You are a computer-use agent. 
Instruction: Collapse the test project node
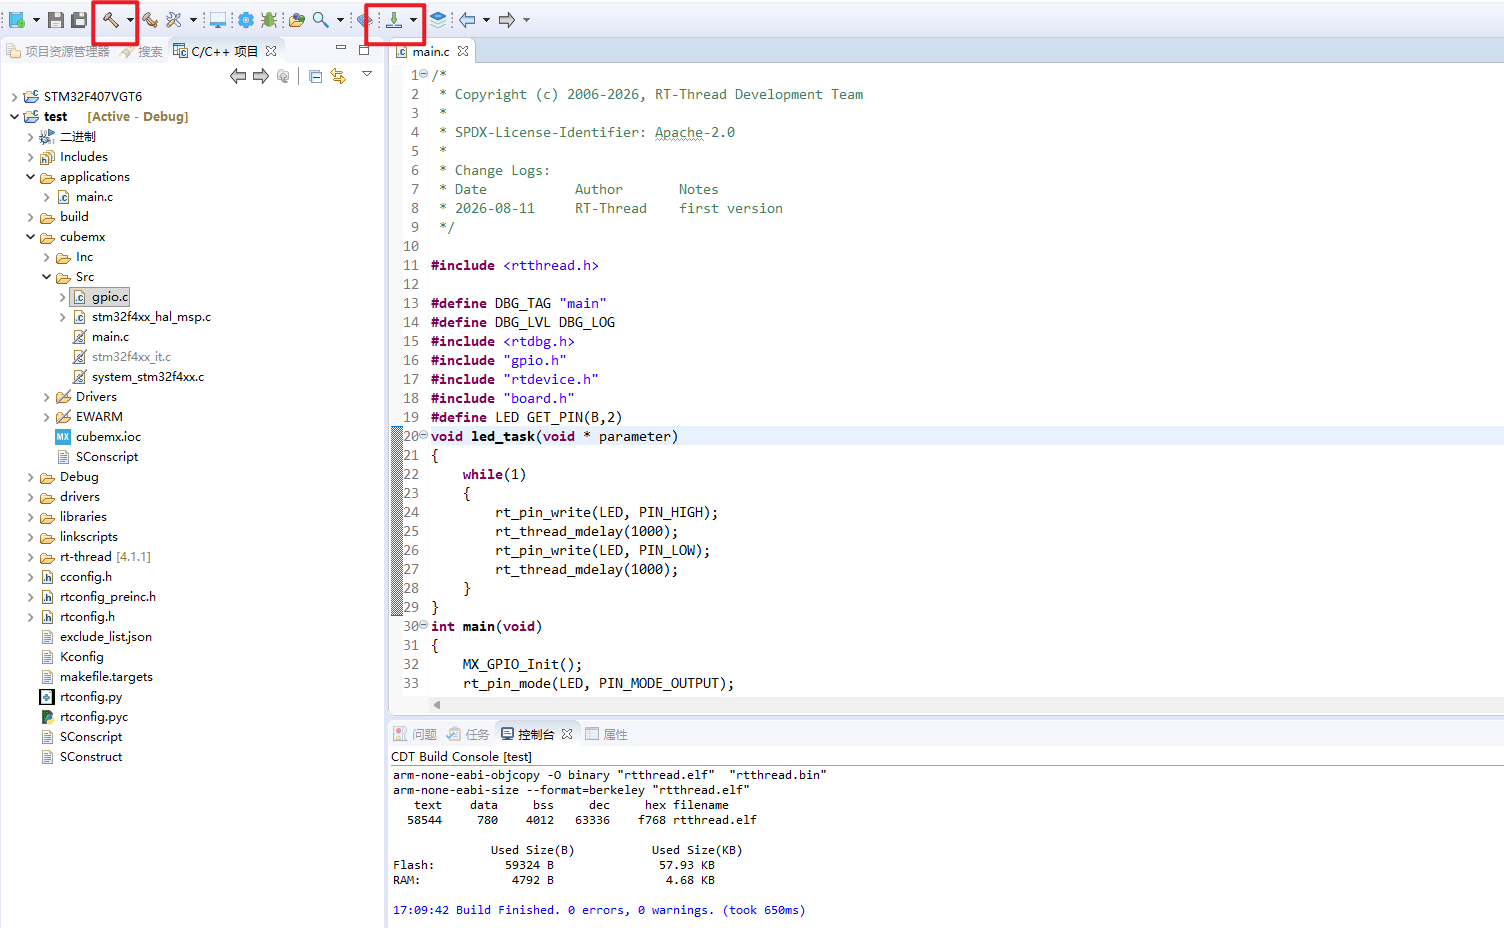pos(14,117)
